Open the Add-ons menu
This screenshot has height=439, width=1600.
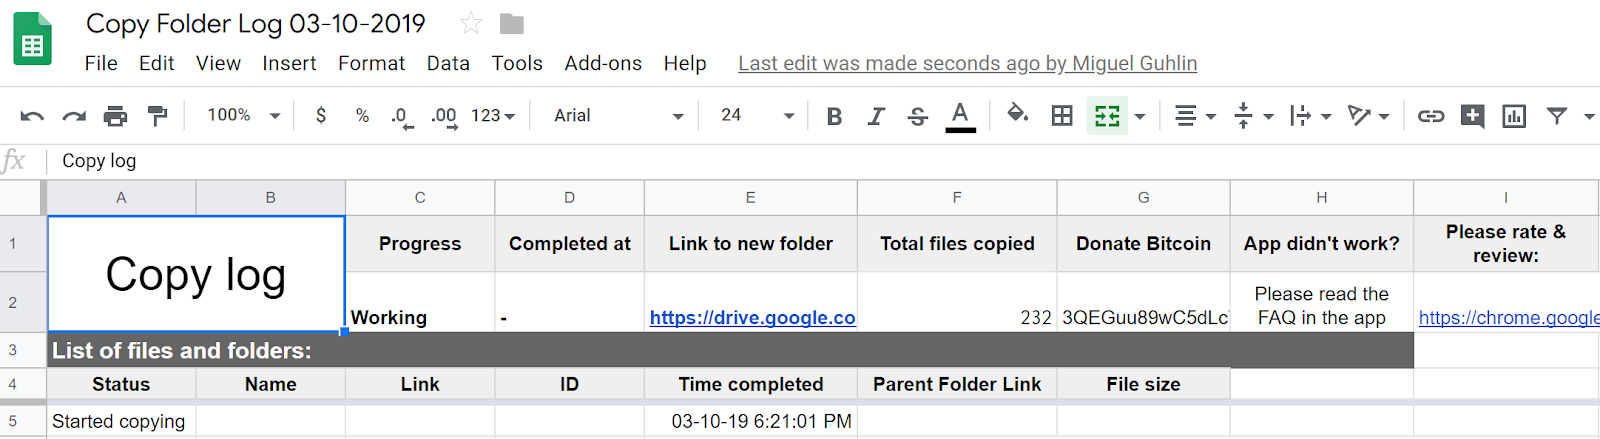[x=603, y=63]
